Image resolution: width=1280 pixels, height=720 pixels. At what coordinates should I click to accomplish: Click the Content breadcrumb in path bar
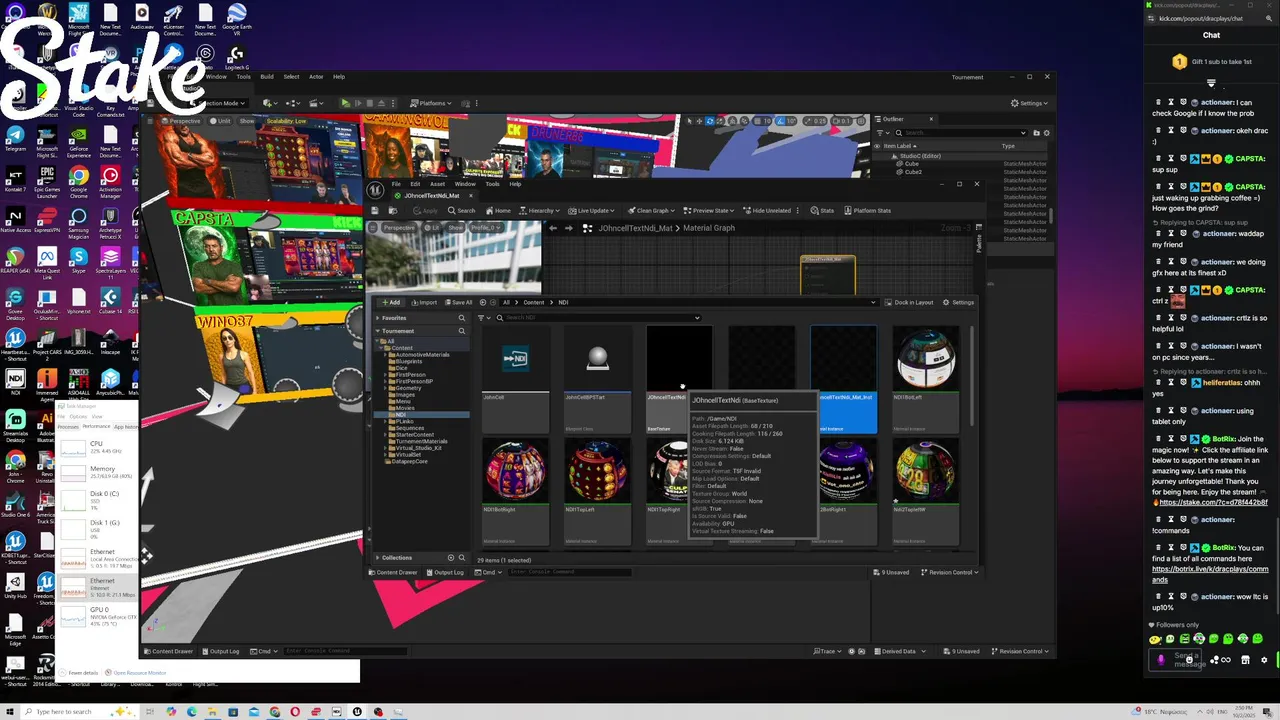click(x=534, y=302)
